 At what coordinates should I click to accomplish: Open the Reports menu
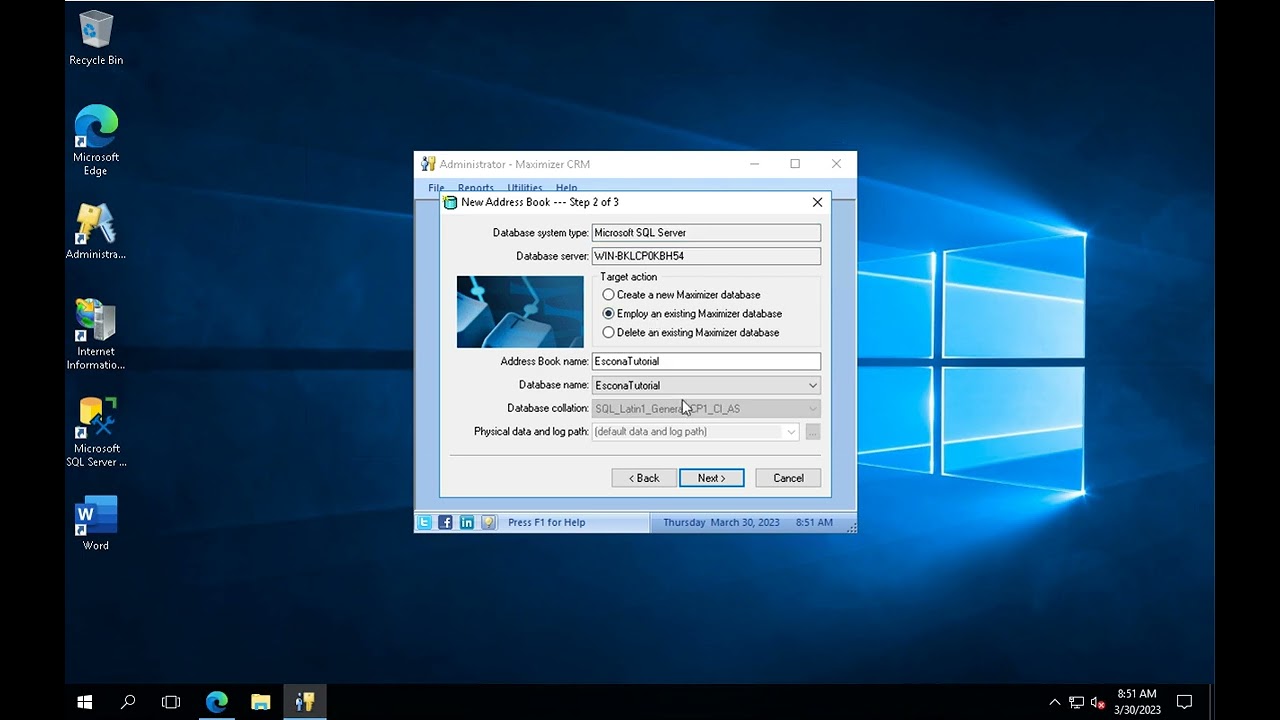(x=475, y=188)
